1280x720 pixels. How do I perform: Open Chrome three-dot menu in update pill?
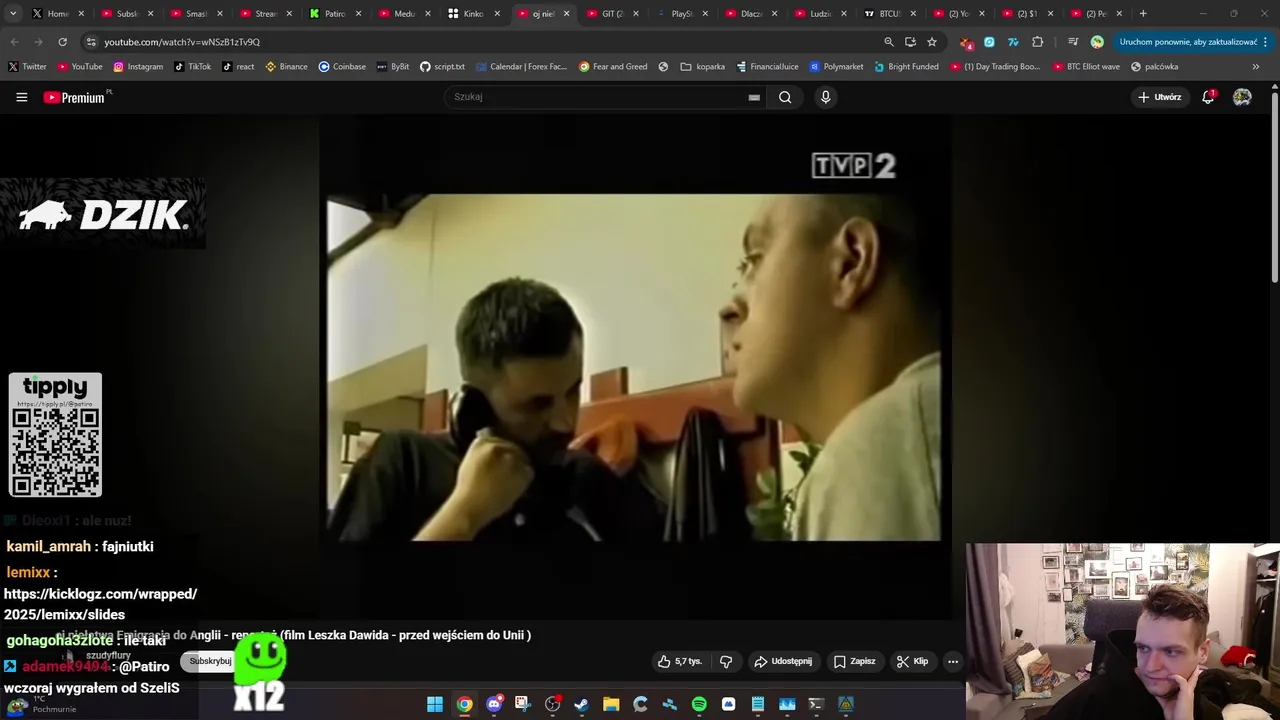(1265, 42)
